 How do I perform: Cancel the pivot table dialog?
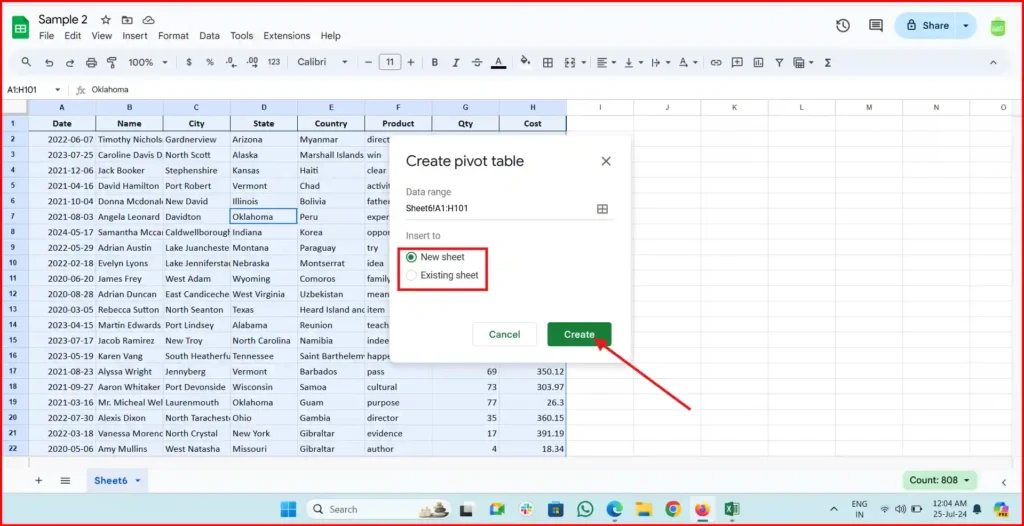504,334
